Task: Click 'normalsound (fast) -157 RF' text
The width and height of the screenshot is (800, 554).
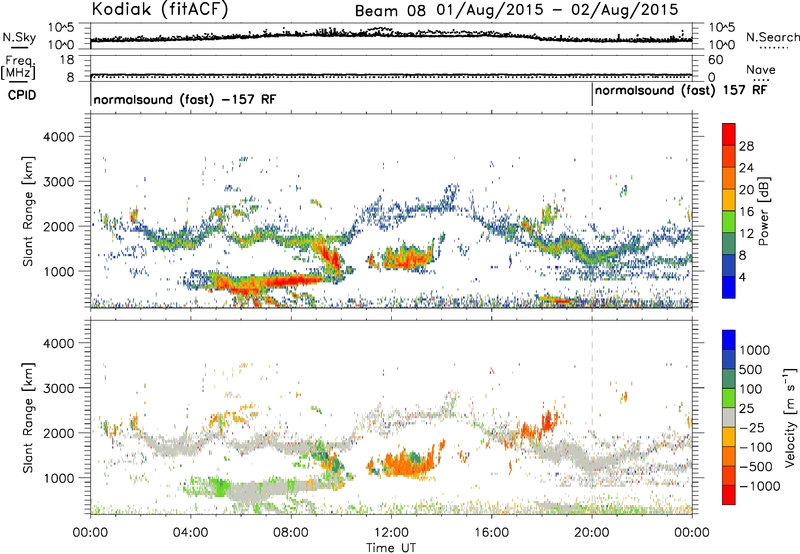Action: (185, 99)
